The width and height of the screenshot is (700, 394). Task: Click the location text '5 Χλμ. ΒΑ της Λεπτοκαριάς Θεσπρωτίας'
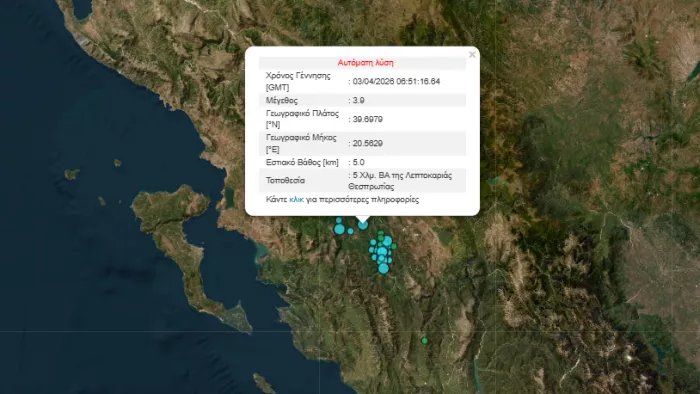point(400,181)
